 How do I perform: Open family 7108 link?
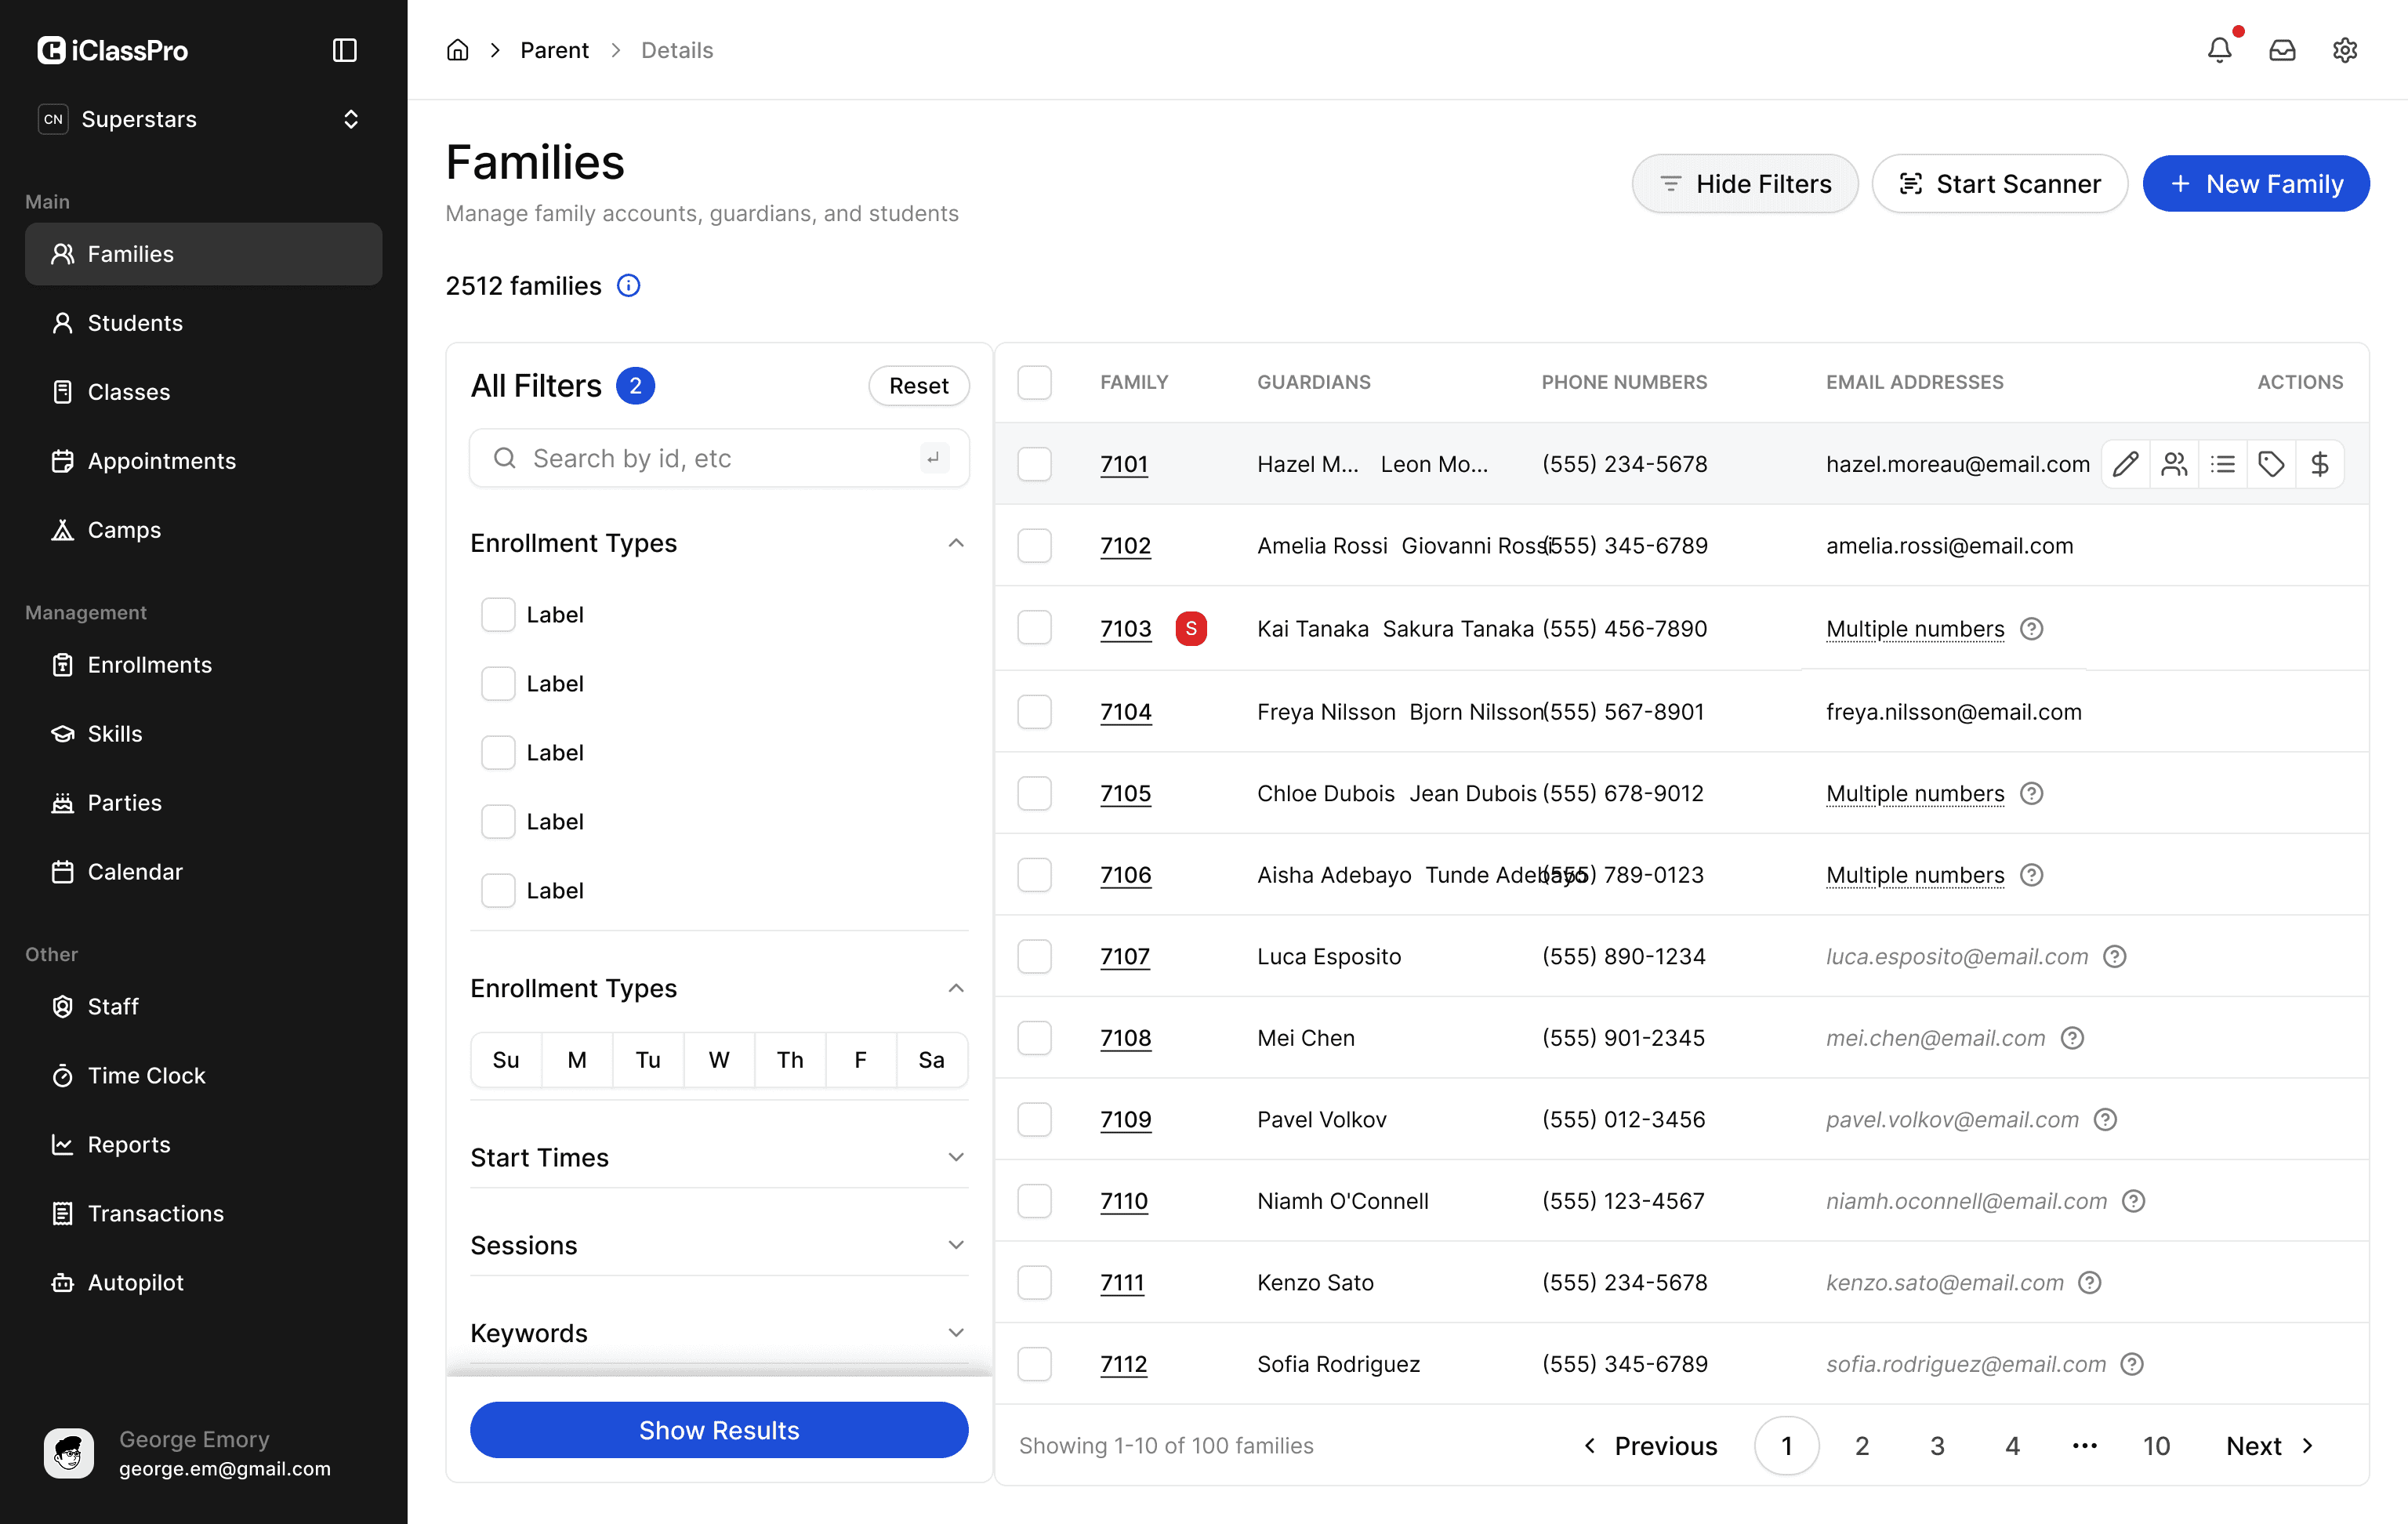(1125, 1038)
